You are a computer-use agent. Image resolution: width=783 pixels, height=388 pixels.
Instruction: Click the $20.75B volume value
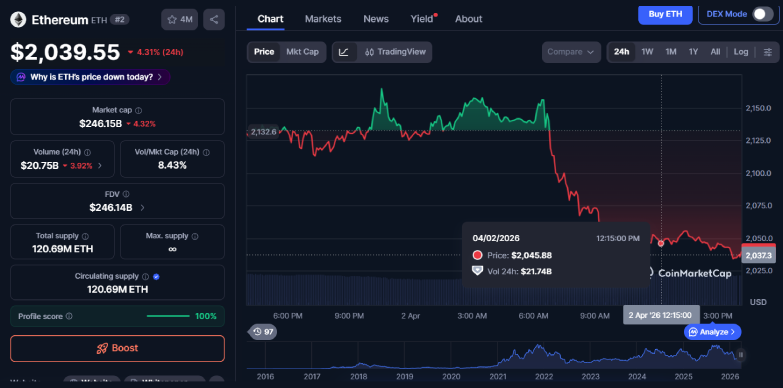click(x=39, y=165)
